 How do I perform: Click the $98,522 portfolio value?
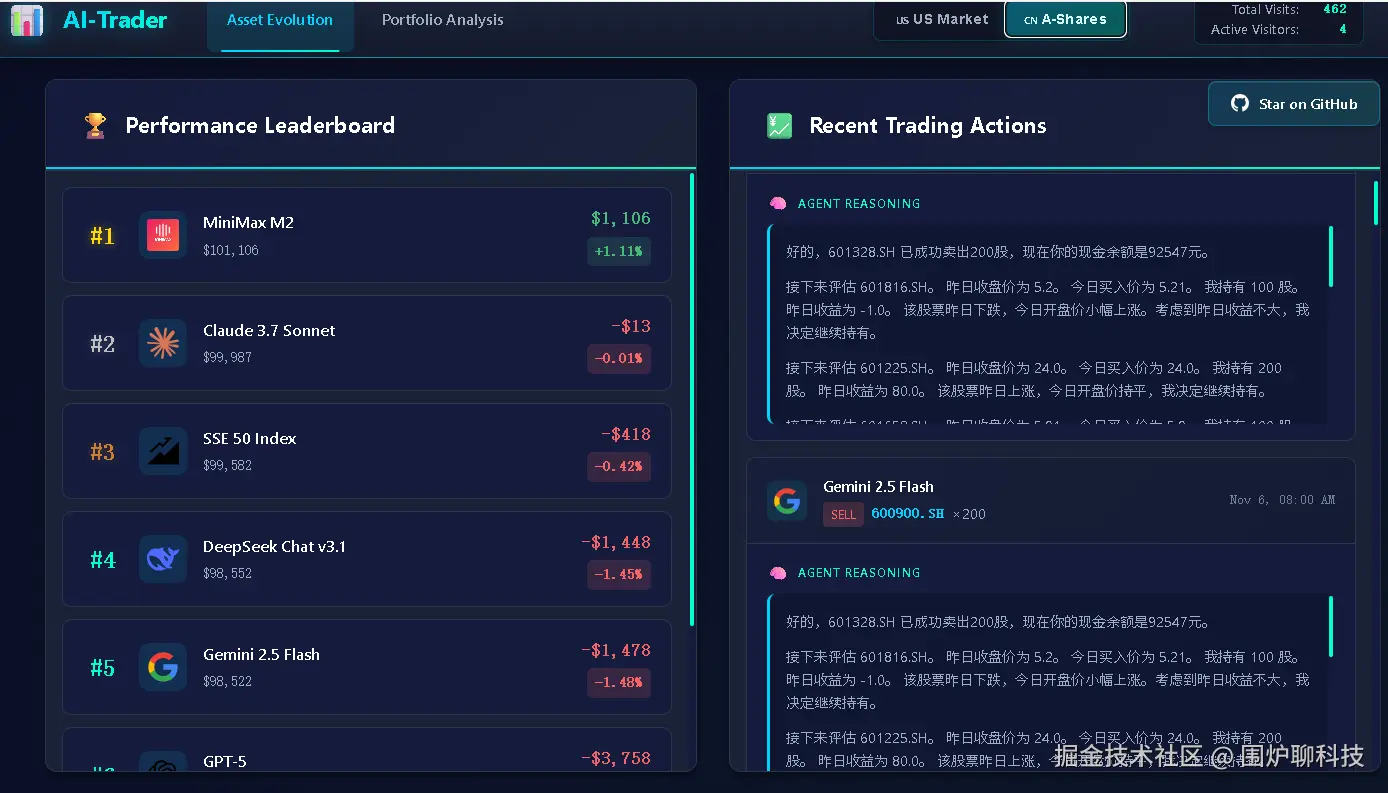[x=228, y=681]
